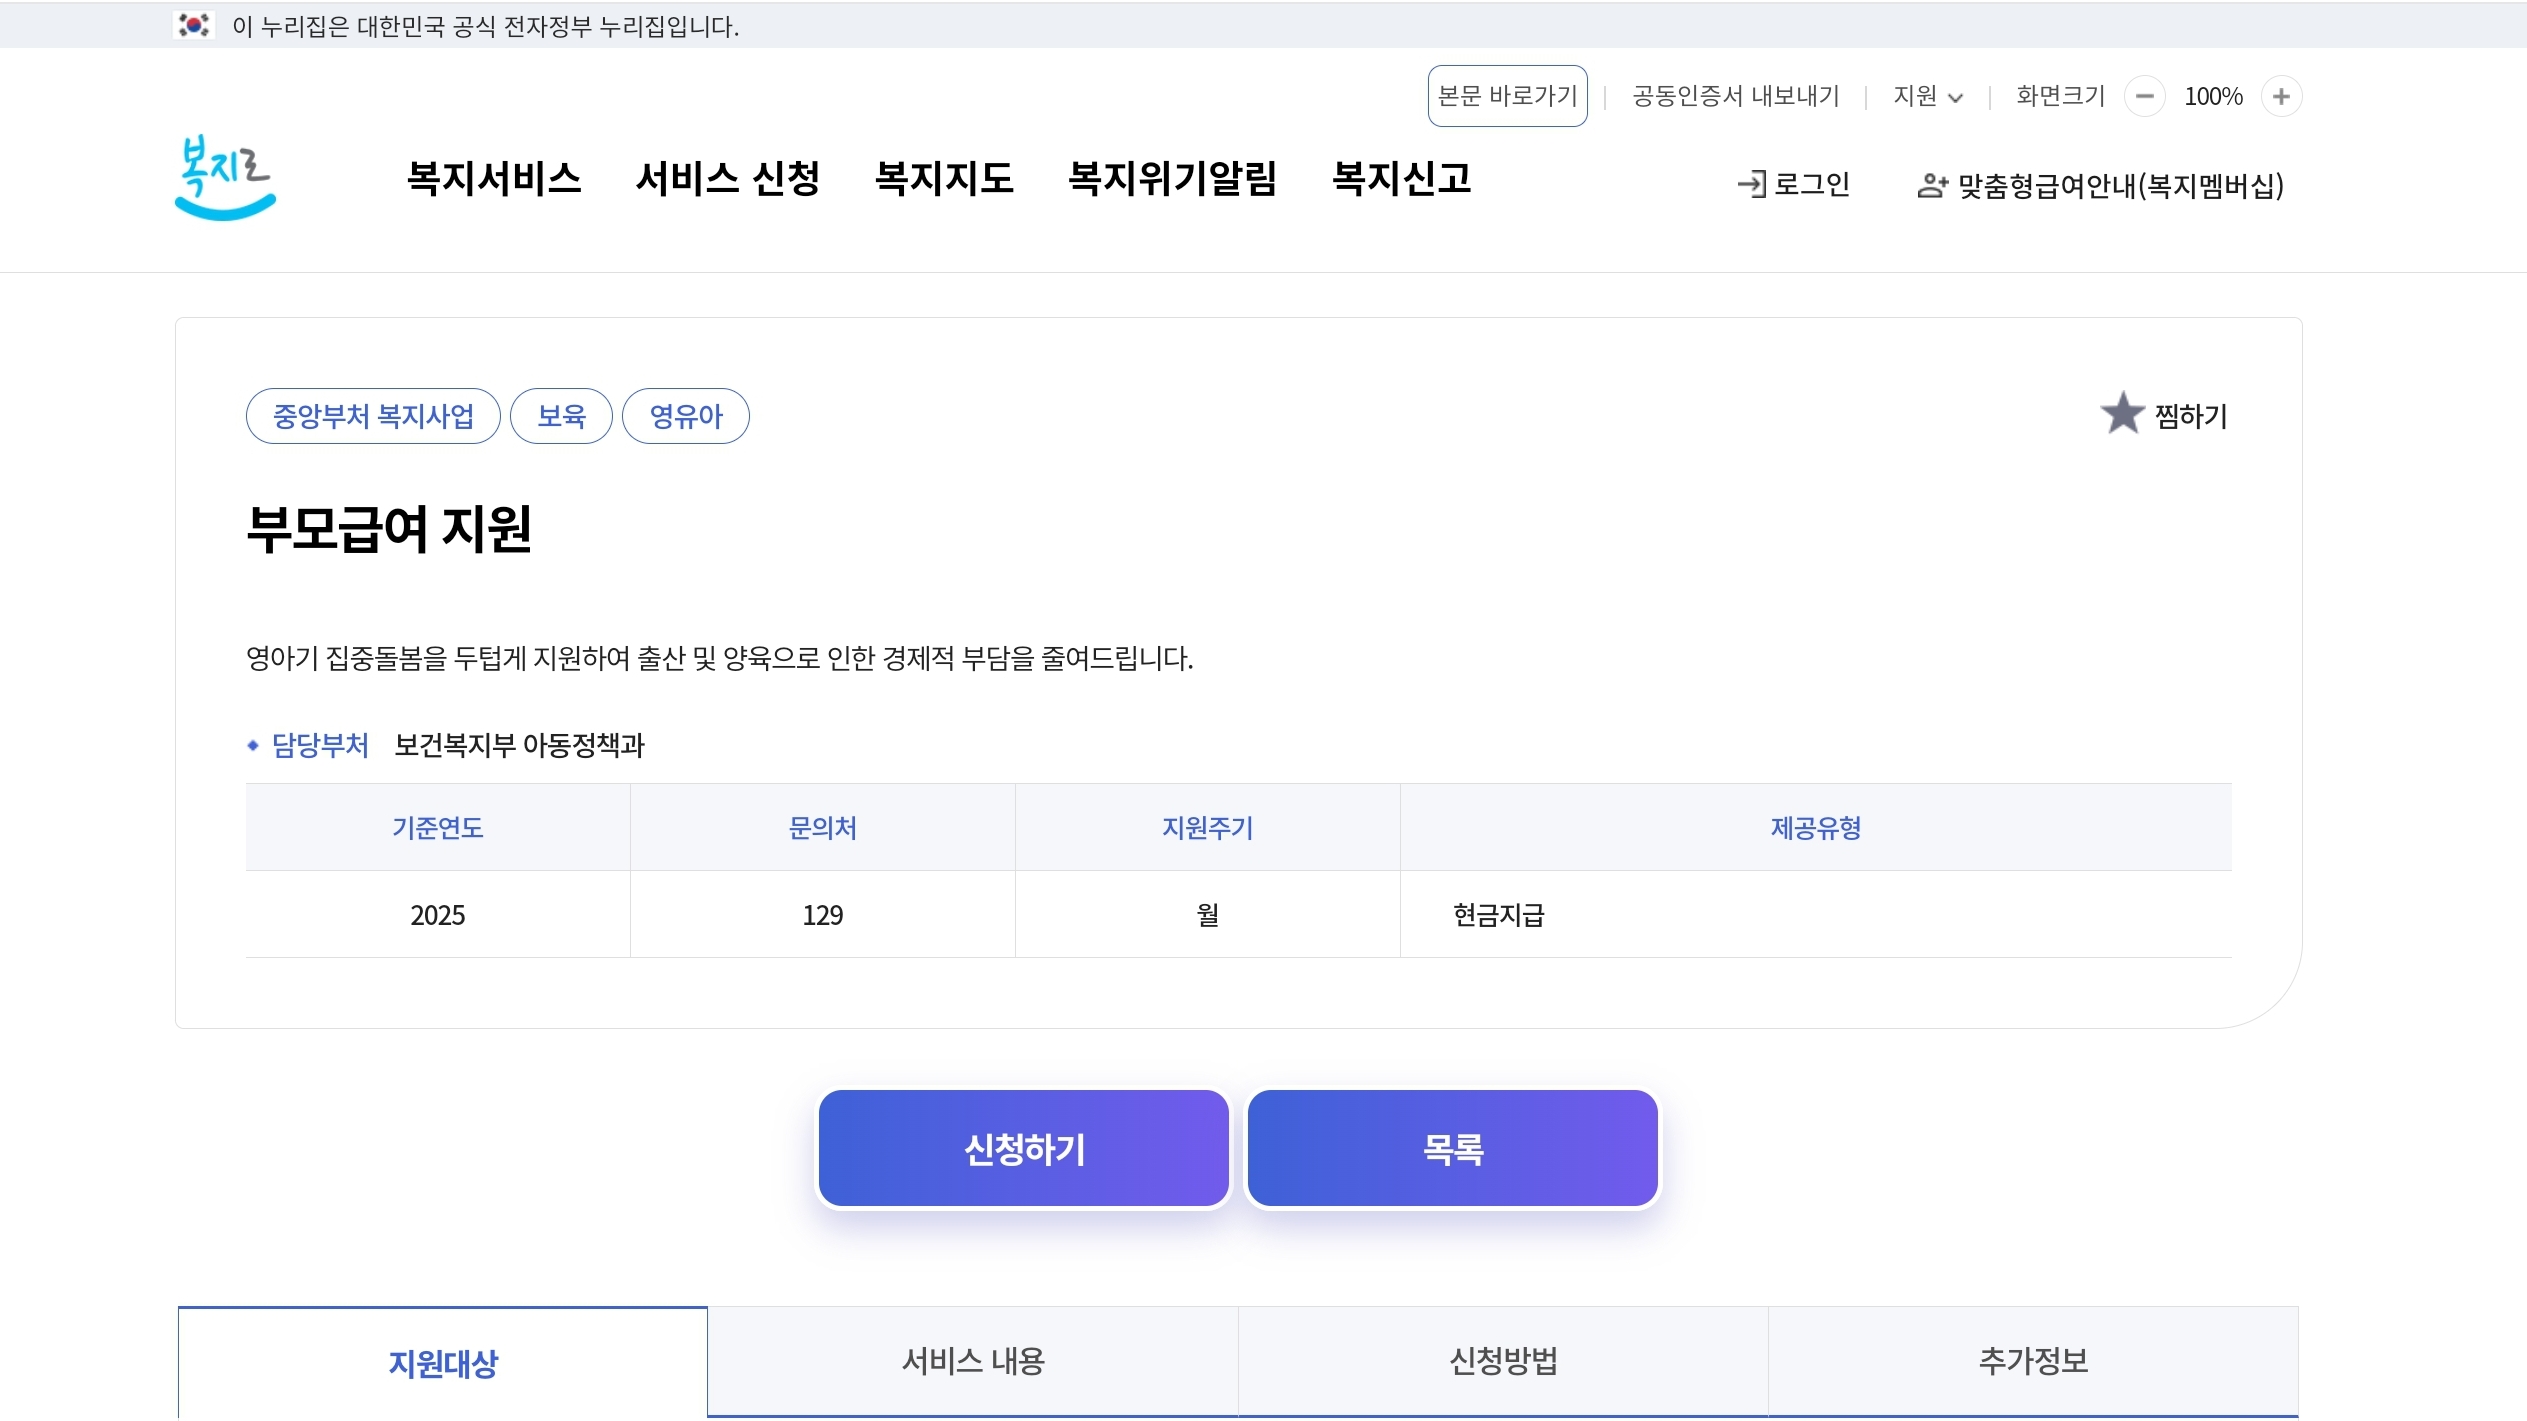Viewport: 2527px width, 1421px height.
Task: Switch to the 서비스 내용 tab
Action: 972,1361
